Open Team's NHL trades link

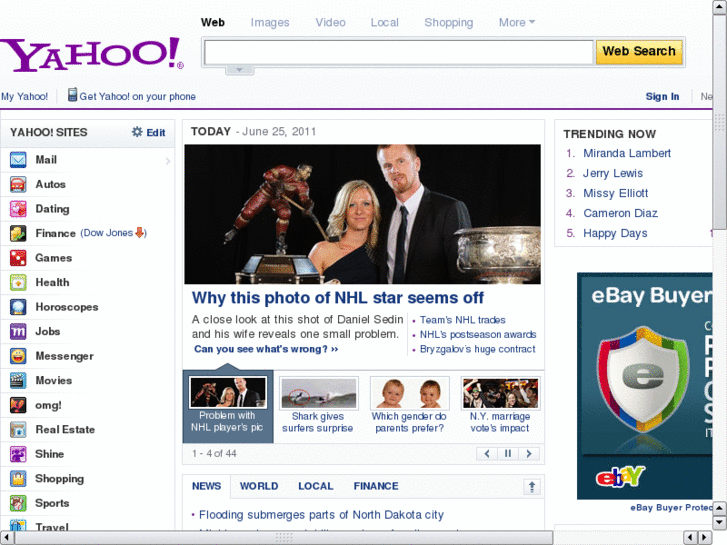(x=463, y=320)
